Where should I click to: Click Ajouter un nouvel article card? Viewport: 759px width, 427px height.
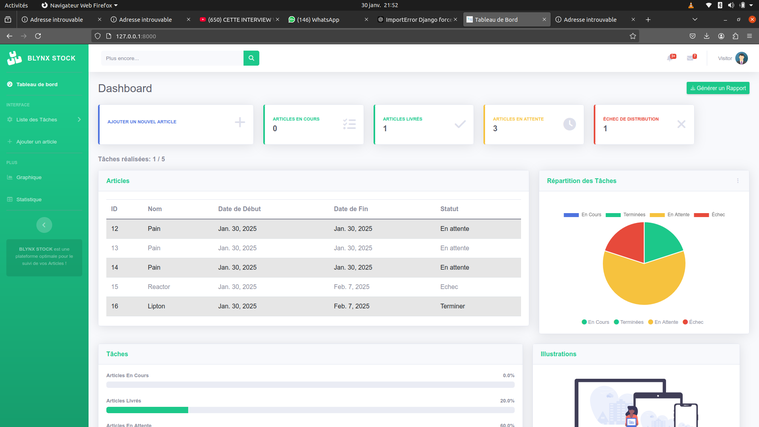176,124
